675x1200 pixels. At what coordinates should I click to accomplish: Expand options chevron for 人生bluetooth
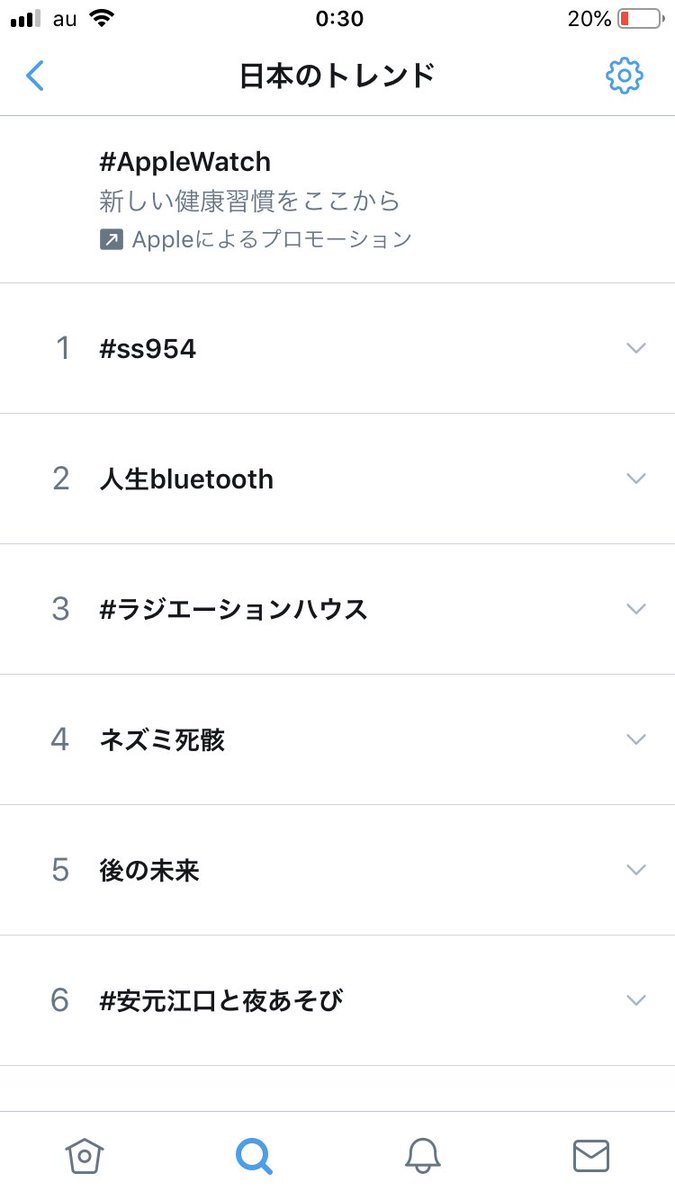click(x=636, y=478)
